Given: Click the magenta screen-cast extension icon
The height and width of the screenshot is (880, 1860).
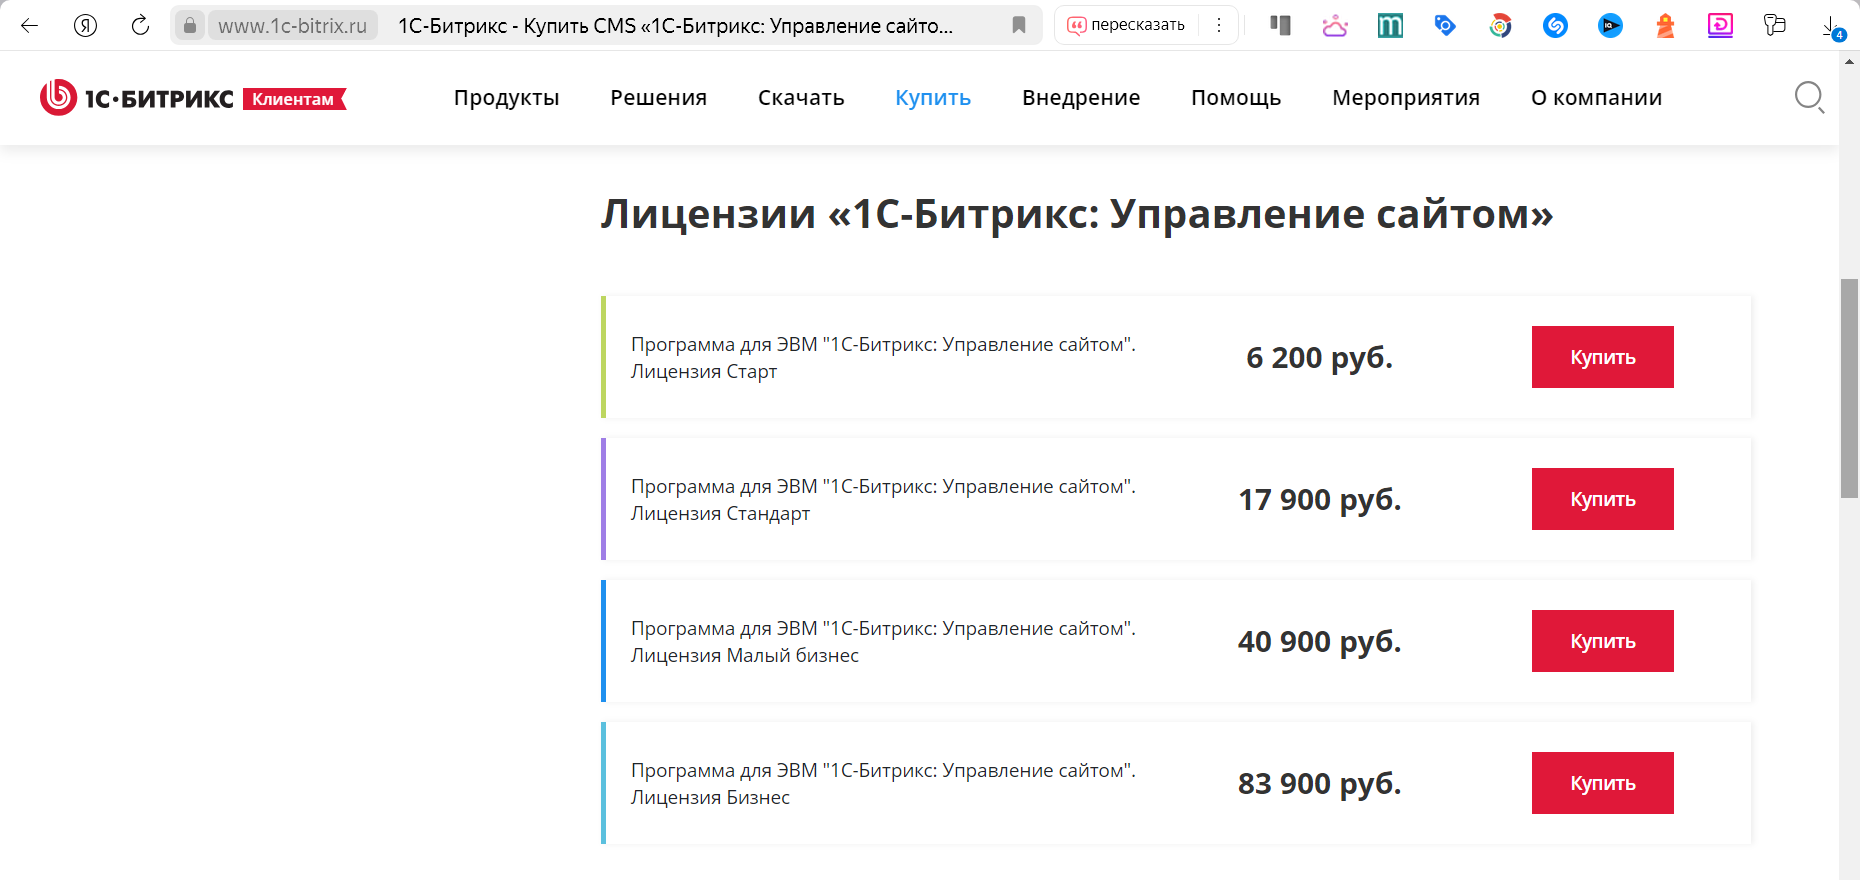Looking at the screenshot, I should (1720, 25).
